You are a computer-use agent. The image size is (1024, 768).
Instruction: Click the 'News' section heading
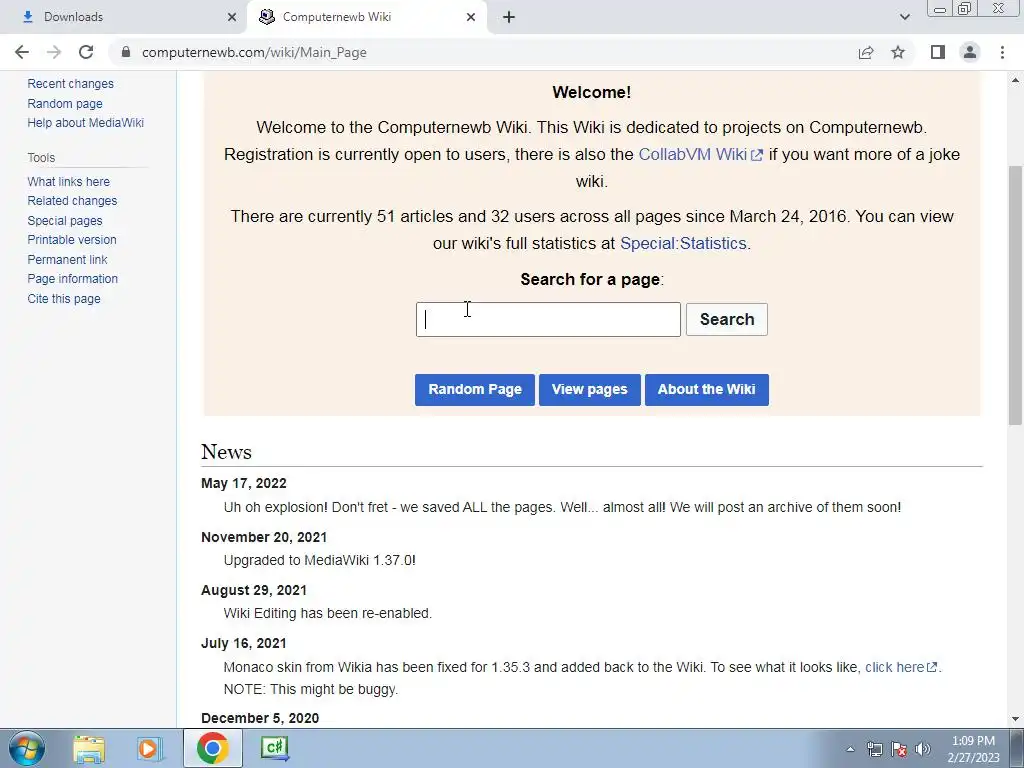point(226,452)
